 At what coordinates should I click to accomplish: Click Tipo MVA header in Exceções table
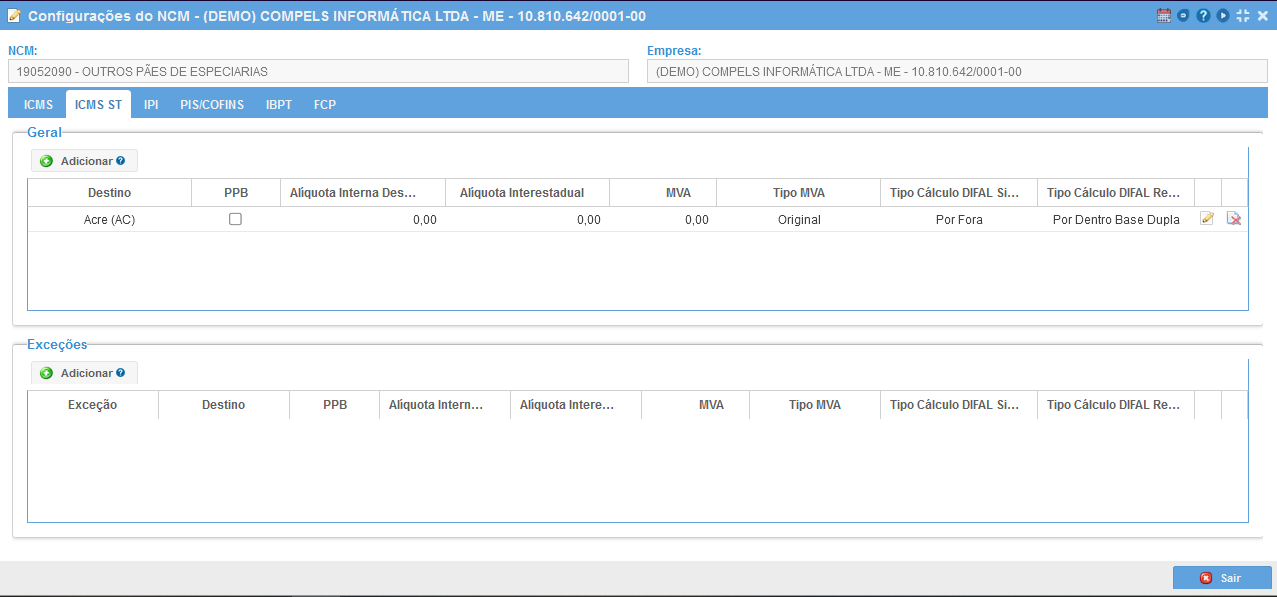[815, 405]
